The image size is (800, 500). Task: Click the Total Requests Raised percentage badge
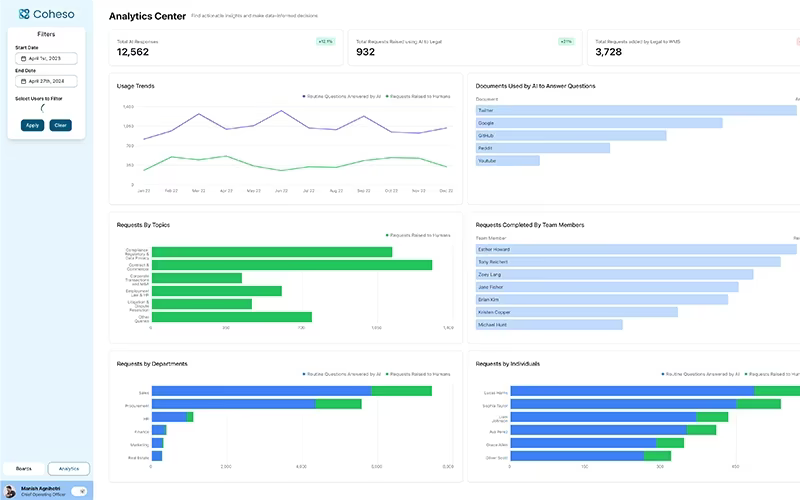[566, 41]
